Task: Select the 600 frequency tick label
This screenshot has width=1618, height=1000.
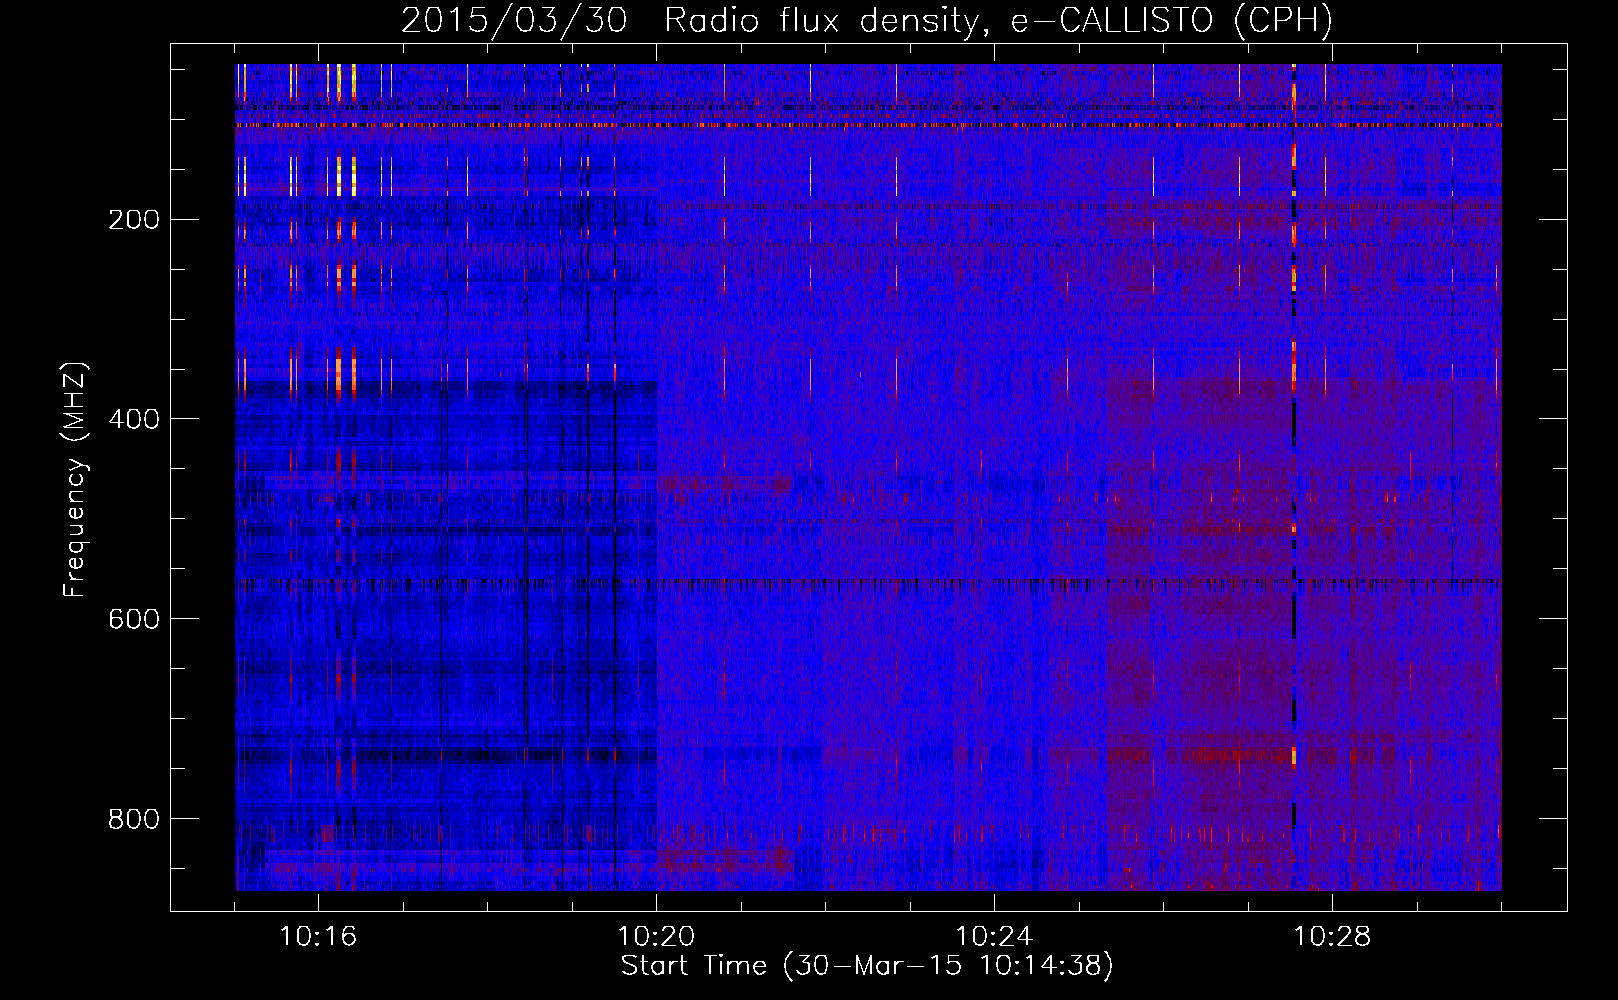Action: tap(134, 619)
